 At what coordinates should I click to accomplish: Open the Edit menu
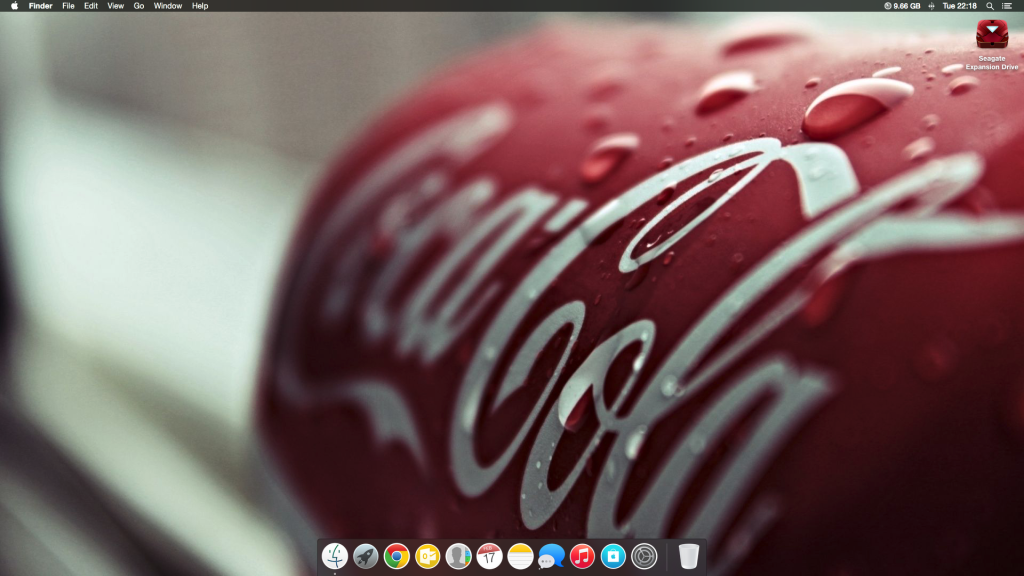pyautogui.click(x=91, y=6)
